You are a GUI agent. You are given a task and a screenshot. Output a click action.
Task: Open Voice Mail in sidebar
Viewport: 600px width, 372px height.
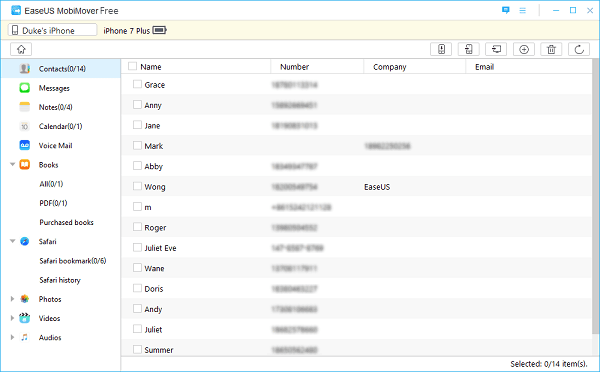click(55, 145)
